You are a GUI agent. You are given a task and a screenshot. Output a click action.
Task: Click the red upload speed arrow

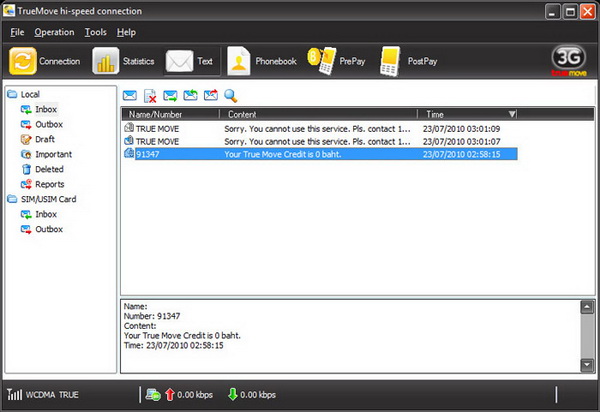point(170,395)
